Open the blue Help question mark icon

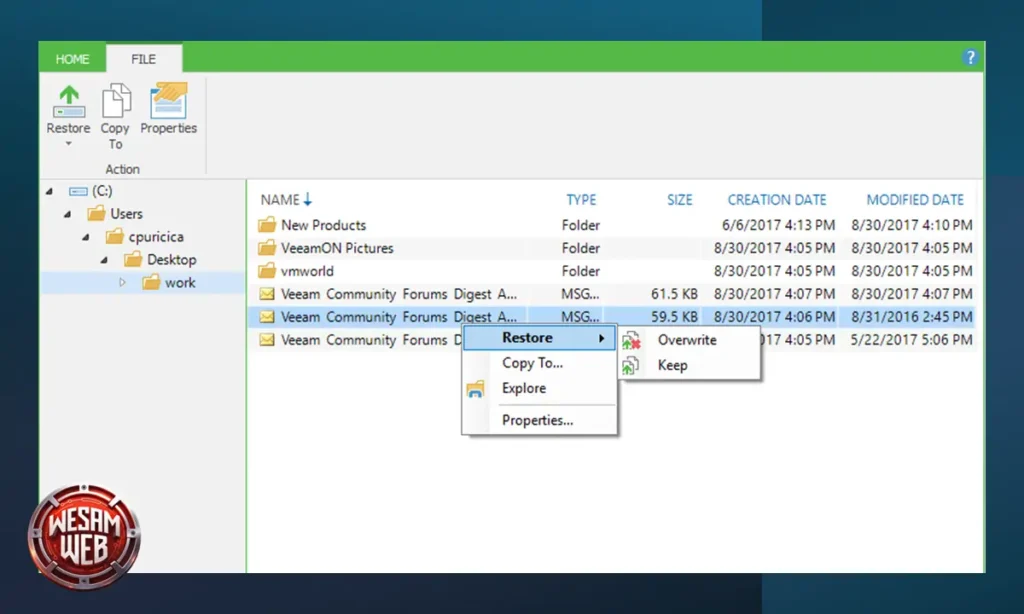969,57
